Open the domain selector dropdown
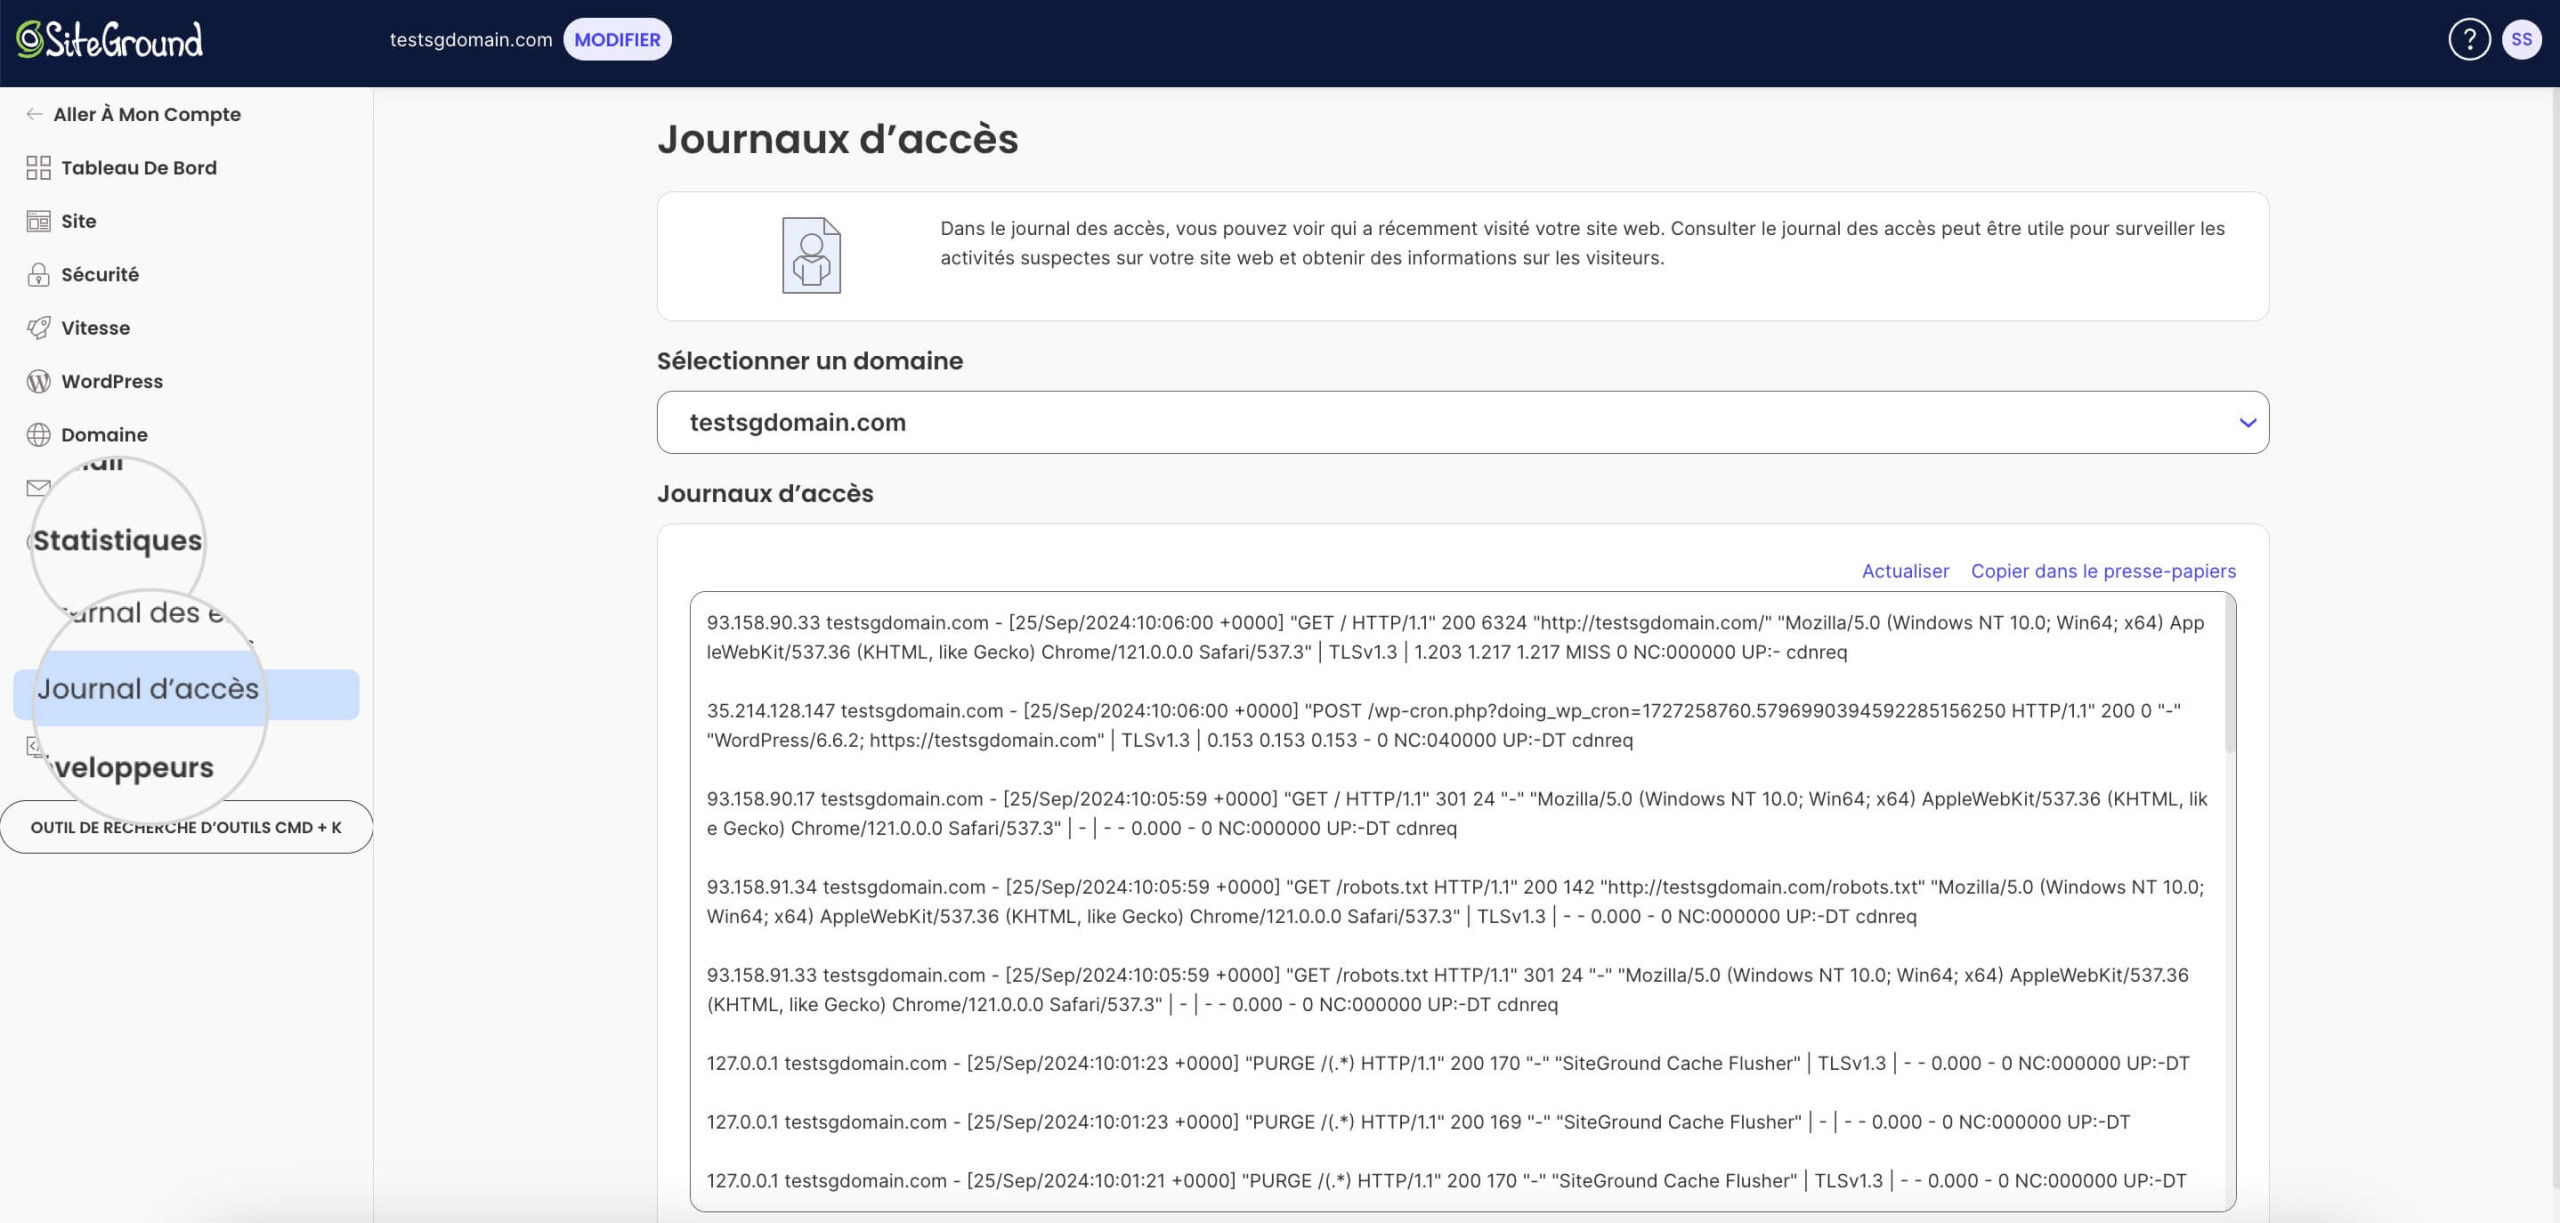The image size is (2560, 1223). coord(1462,422)
